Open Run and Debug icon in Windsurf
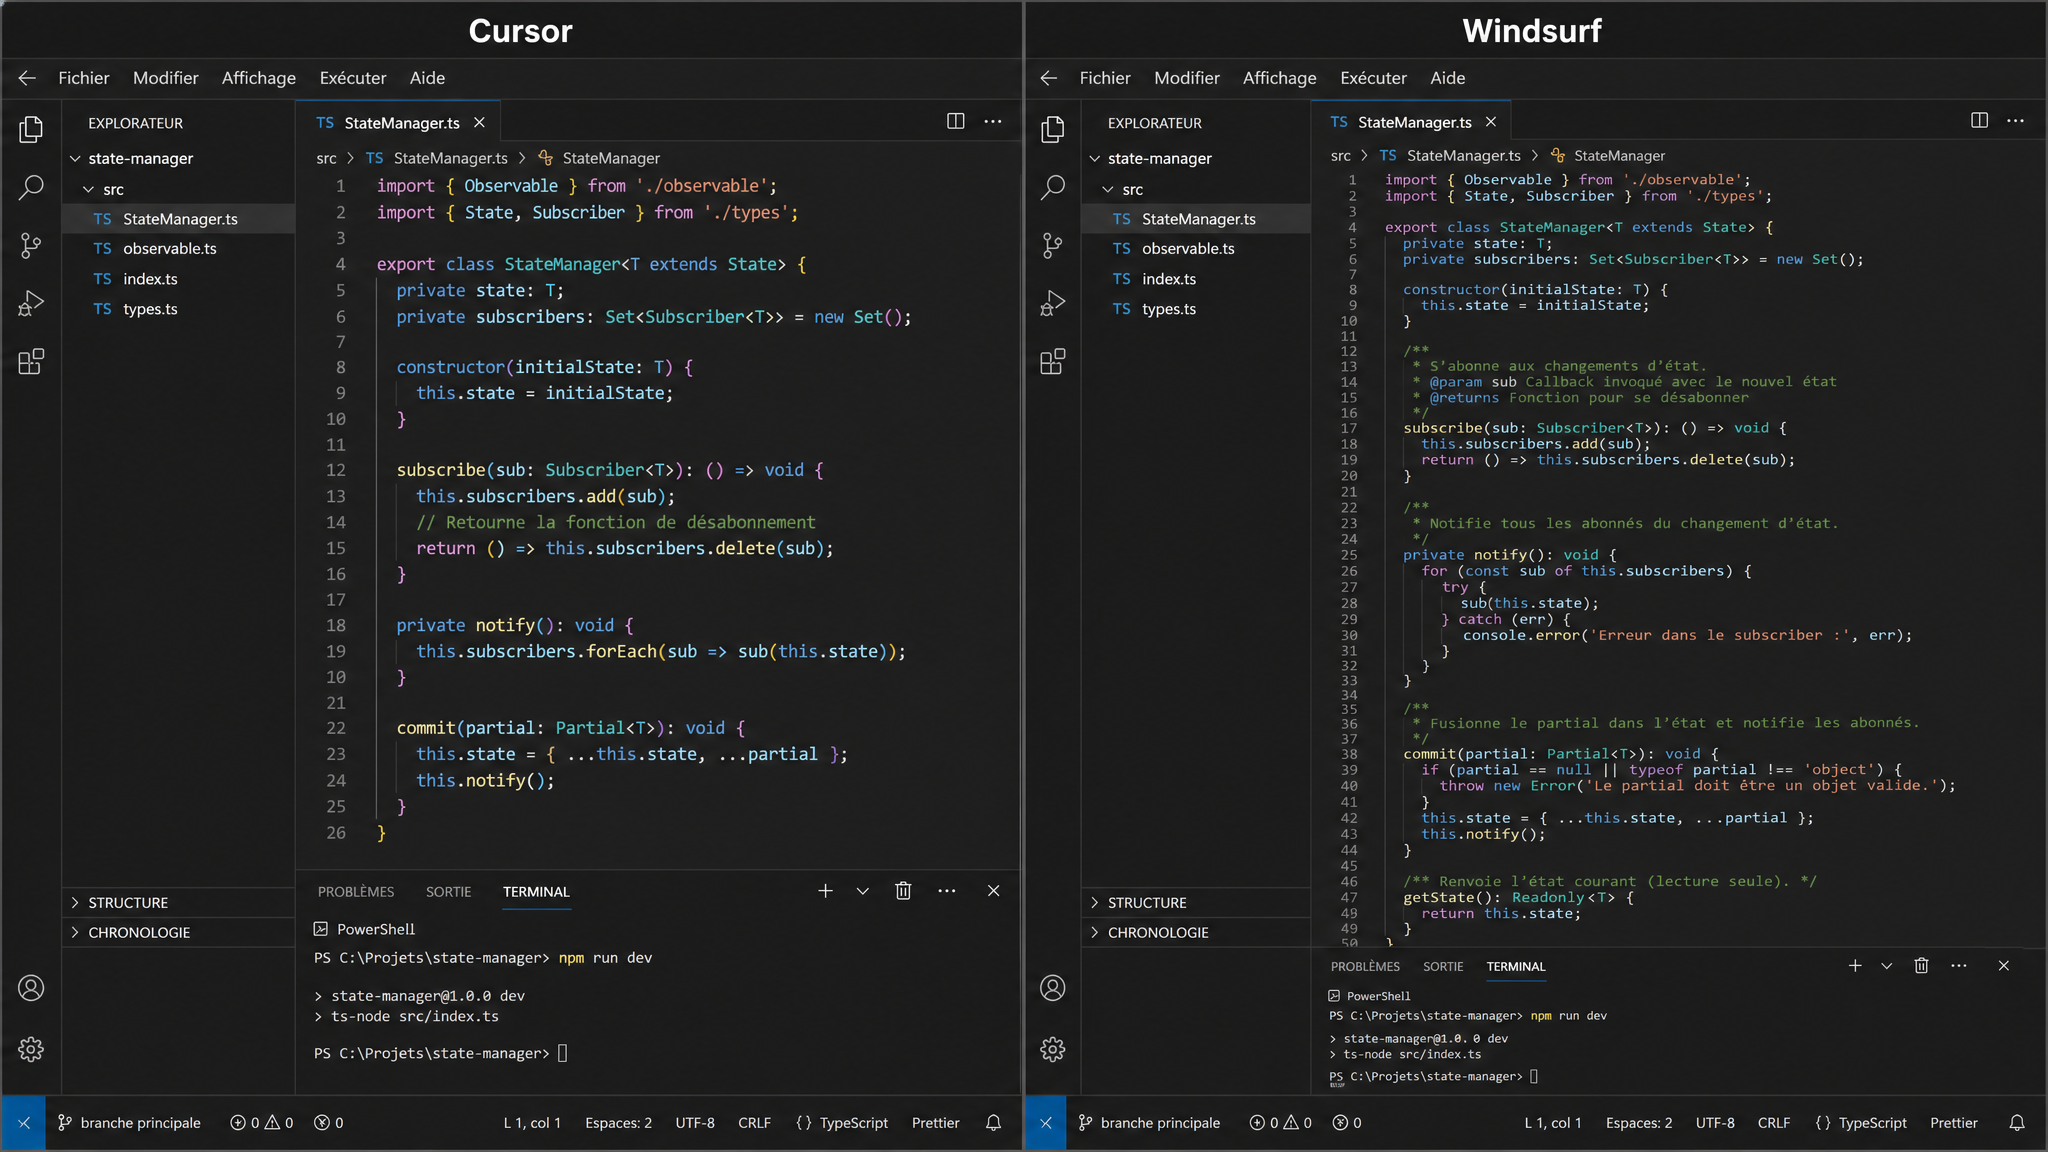Screen dimensions: 2048x1152 pyautogui.click(x=1052, y=303)
